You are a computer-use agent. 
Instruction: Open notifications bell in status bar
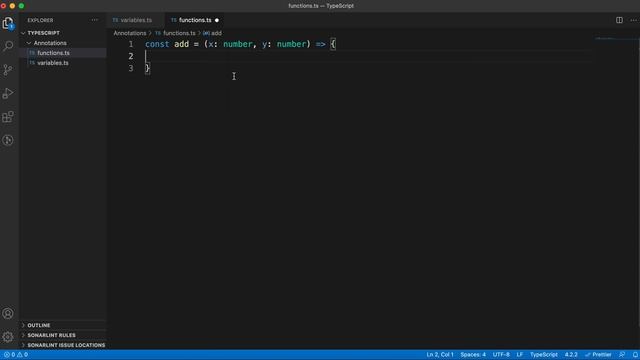[x=635, y=355]
